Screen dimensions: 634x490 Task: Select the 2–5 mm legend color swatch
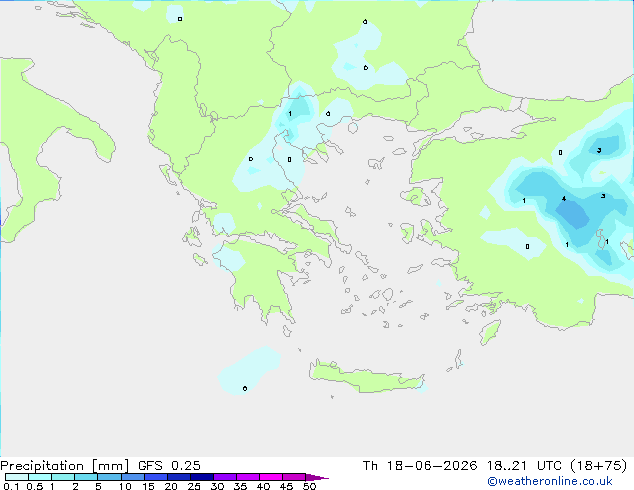pos(86,477)
